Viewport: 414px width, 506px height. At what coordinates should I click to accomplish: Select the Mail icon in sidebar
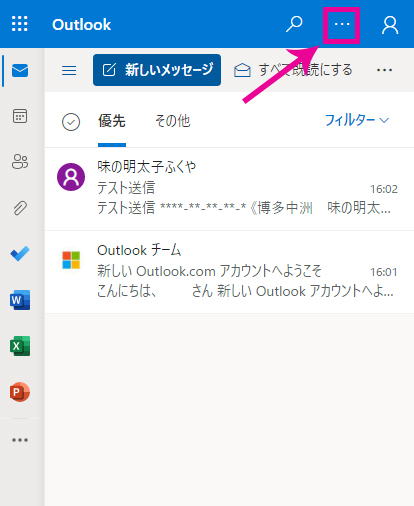tap(20, 71)
